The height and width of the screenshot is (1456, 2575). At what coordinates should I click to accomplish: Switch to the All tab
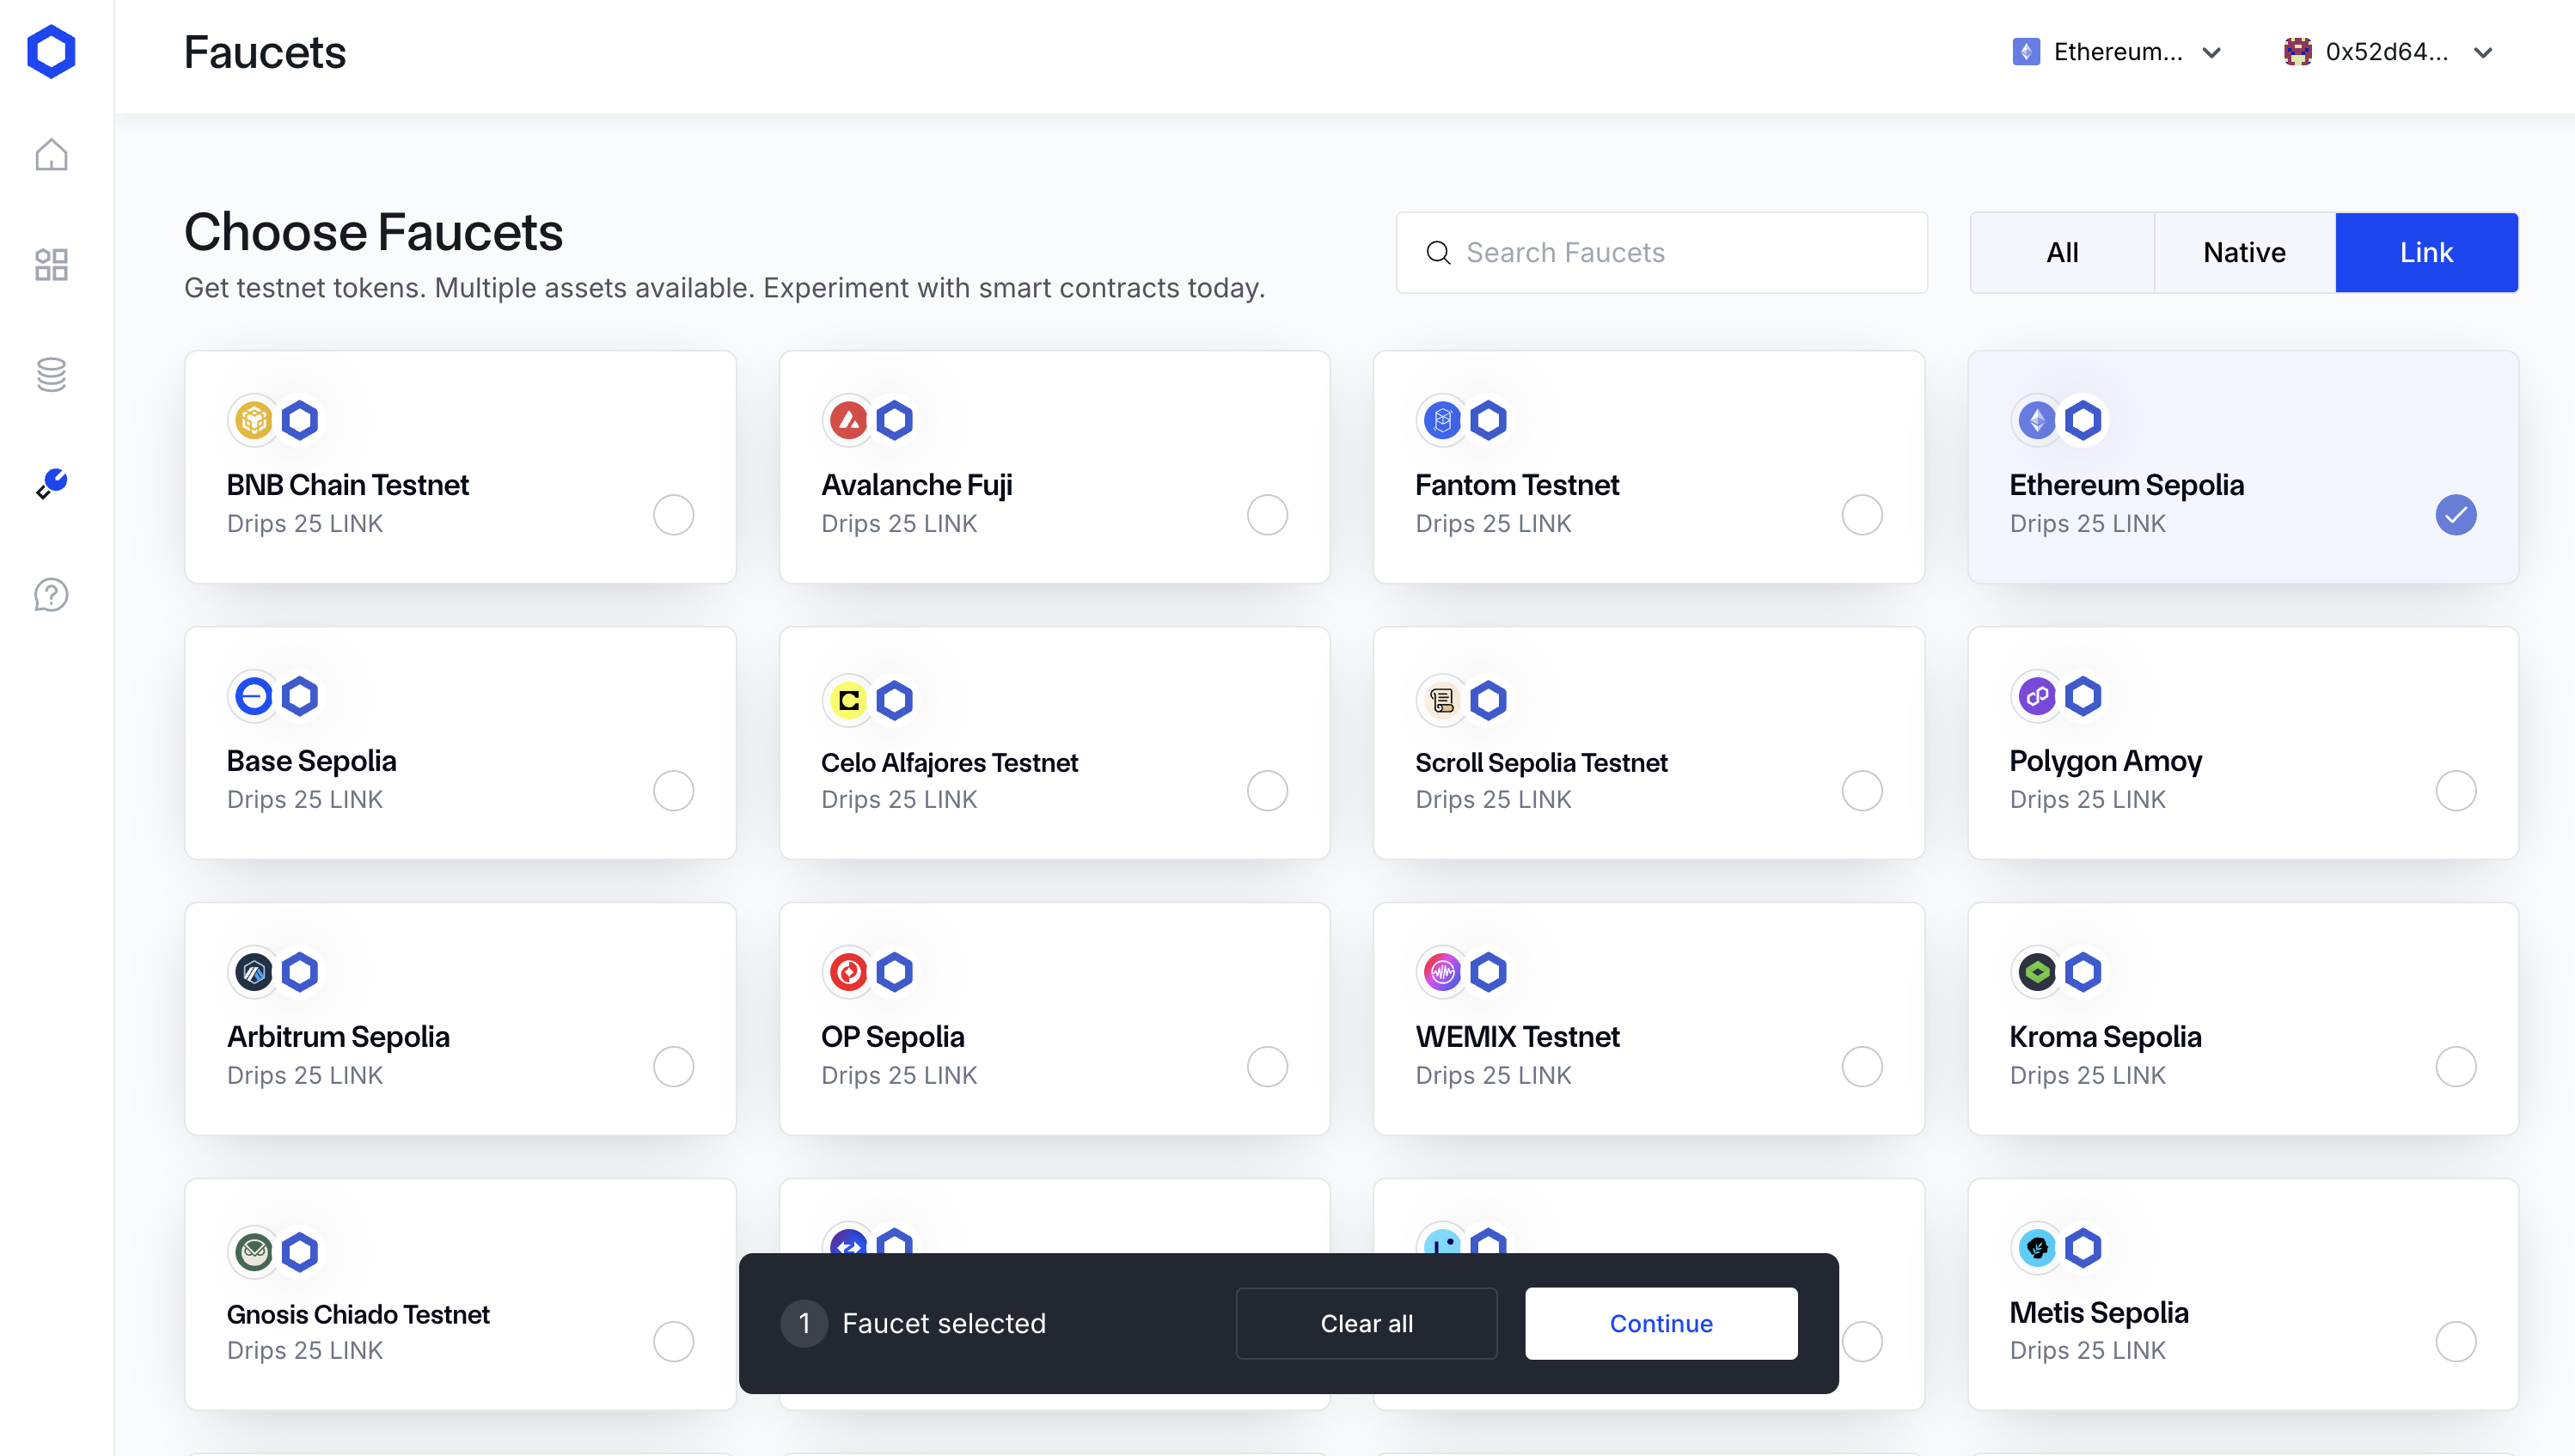pos(2062,253)
